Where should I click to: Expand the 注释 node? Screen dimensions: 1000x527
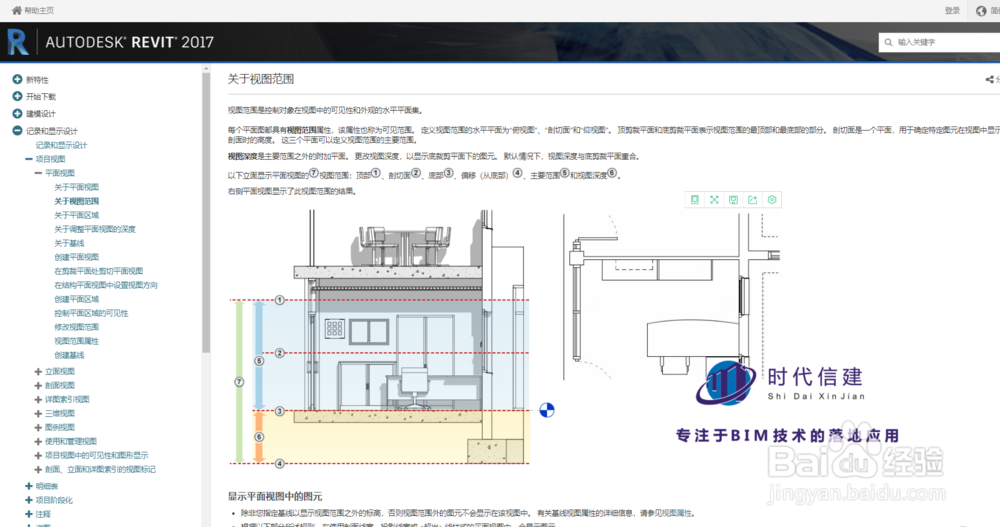29,514
